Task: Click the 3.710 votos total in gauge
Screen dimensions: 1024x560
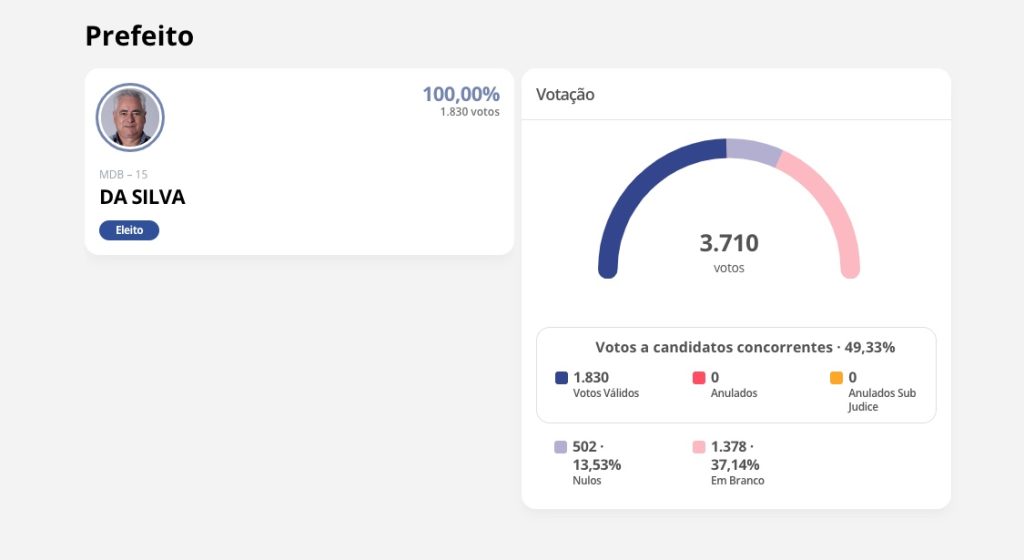Action: (x=729, y=244)
